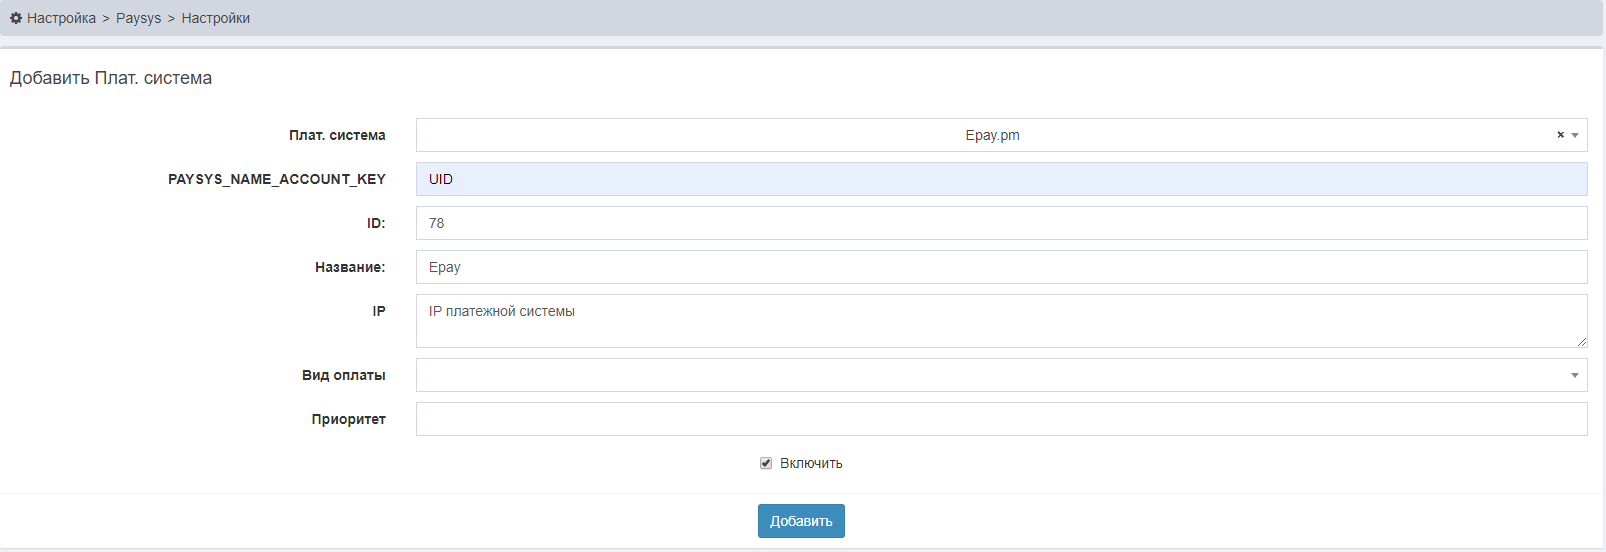The image size is (1606, 552).
Task: Click the empty Вид оплаты select box
Action: pos(1001,375)
